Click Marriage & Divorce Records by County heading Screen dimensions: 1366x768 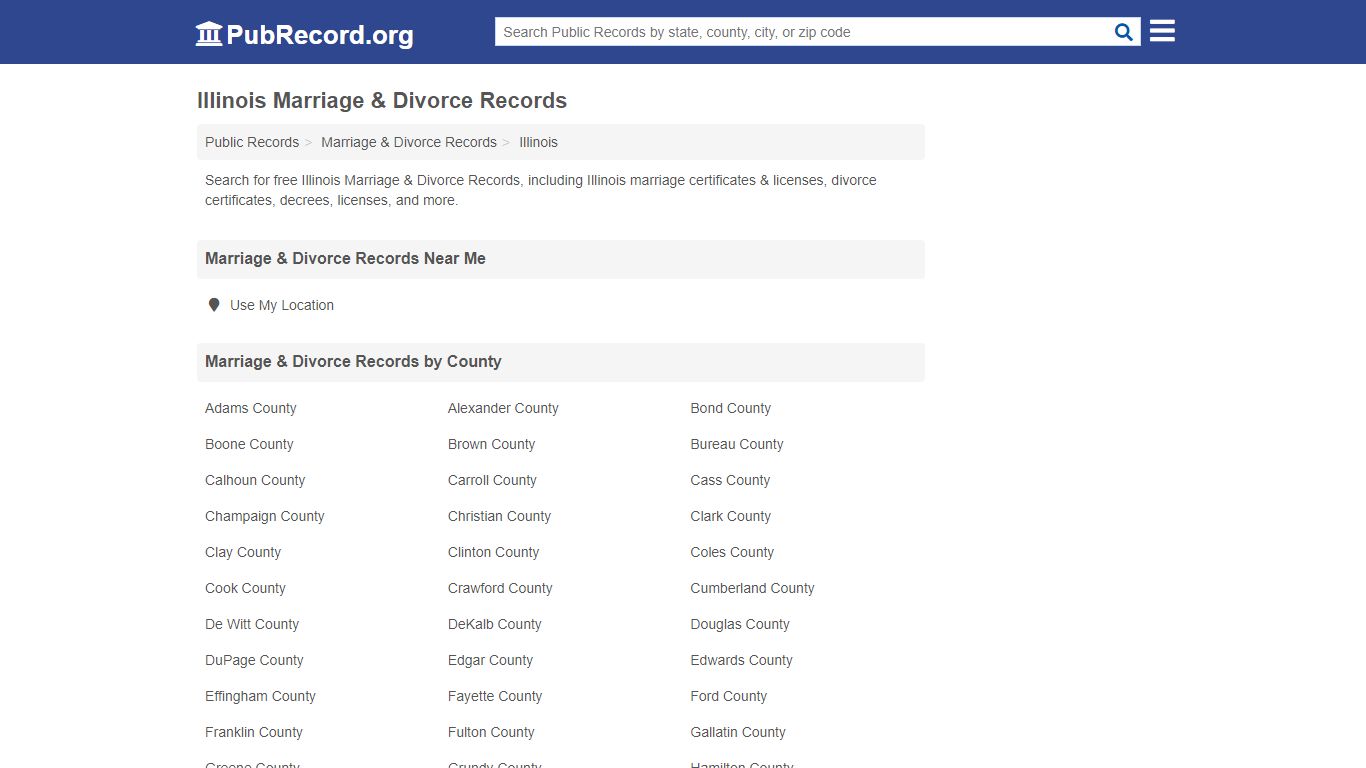[353, 361]
